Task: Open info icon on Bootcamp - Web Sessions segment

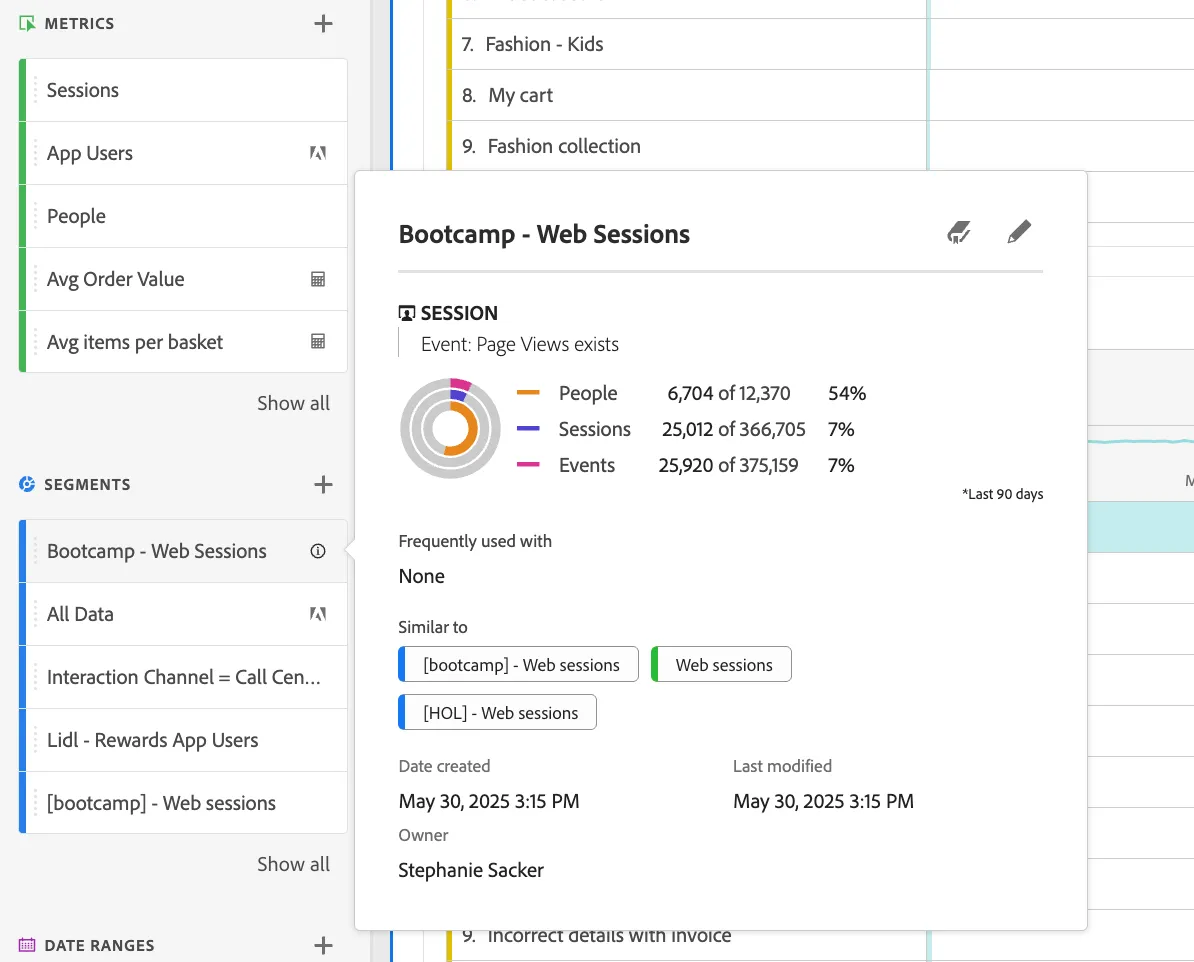Action: [x=318, y=551]
